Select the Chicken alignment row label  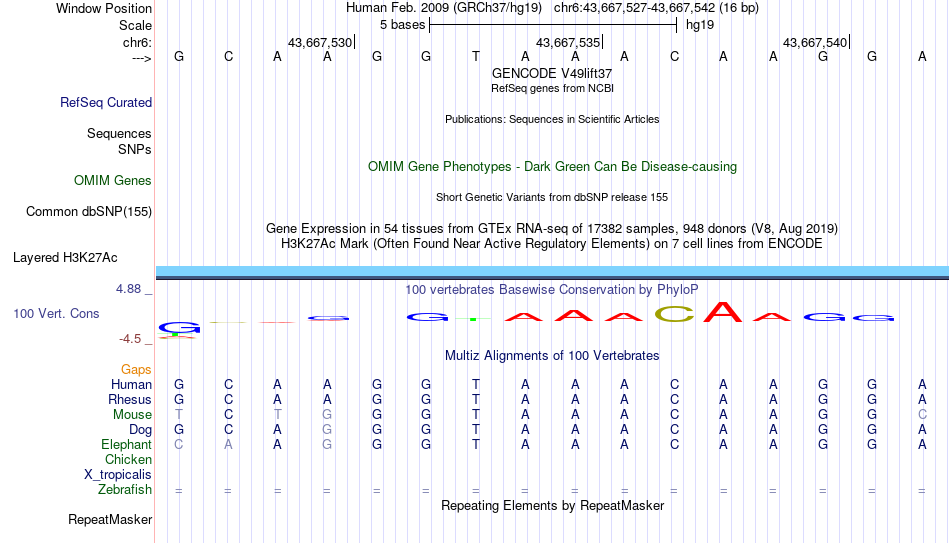tap(128, 459)
